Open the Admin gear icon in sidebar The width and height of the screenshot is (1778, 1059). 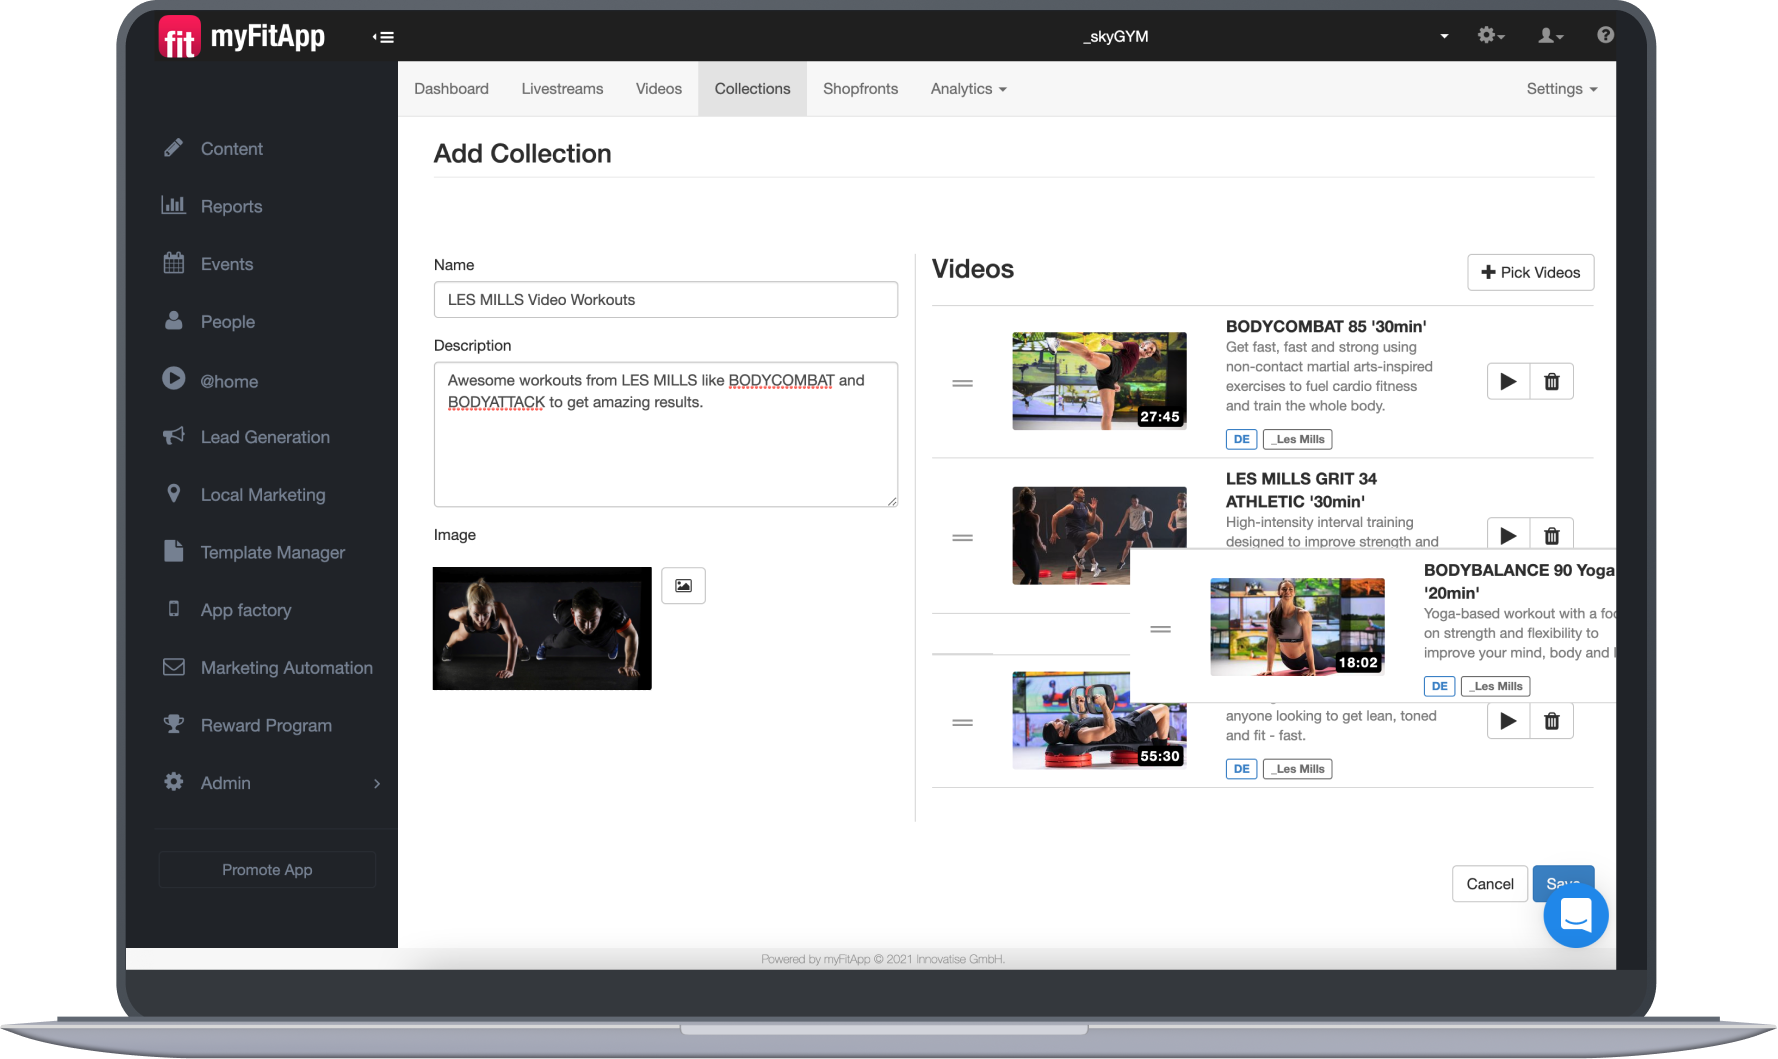(x=174, y=782)
